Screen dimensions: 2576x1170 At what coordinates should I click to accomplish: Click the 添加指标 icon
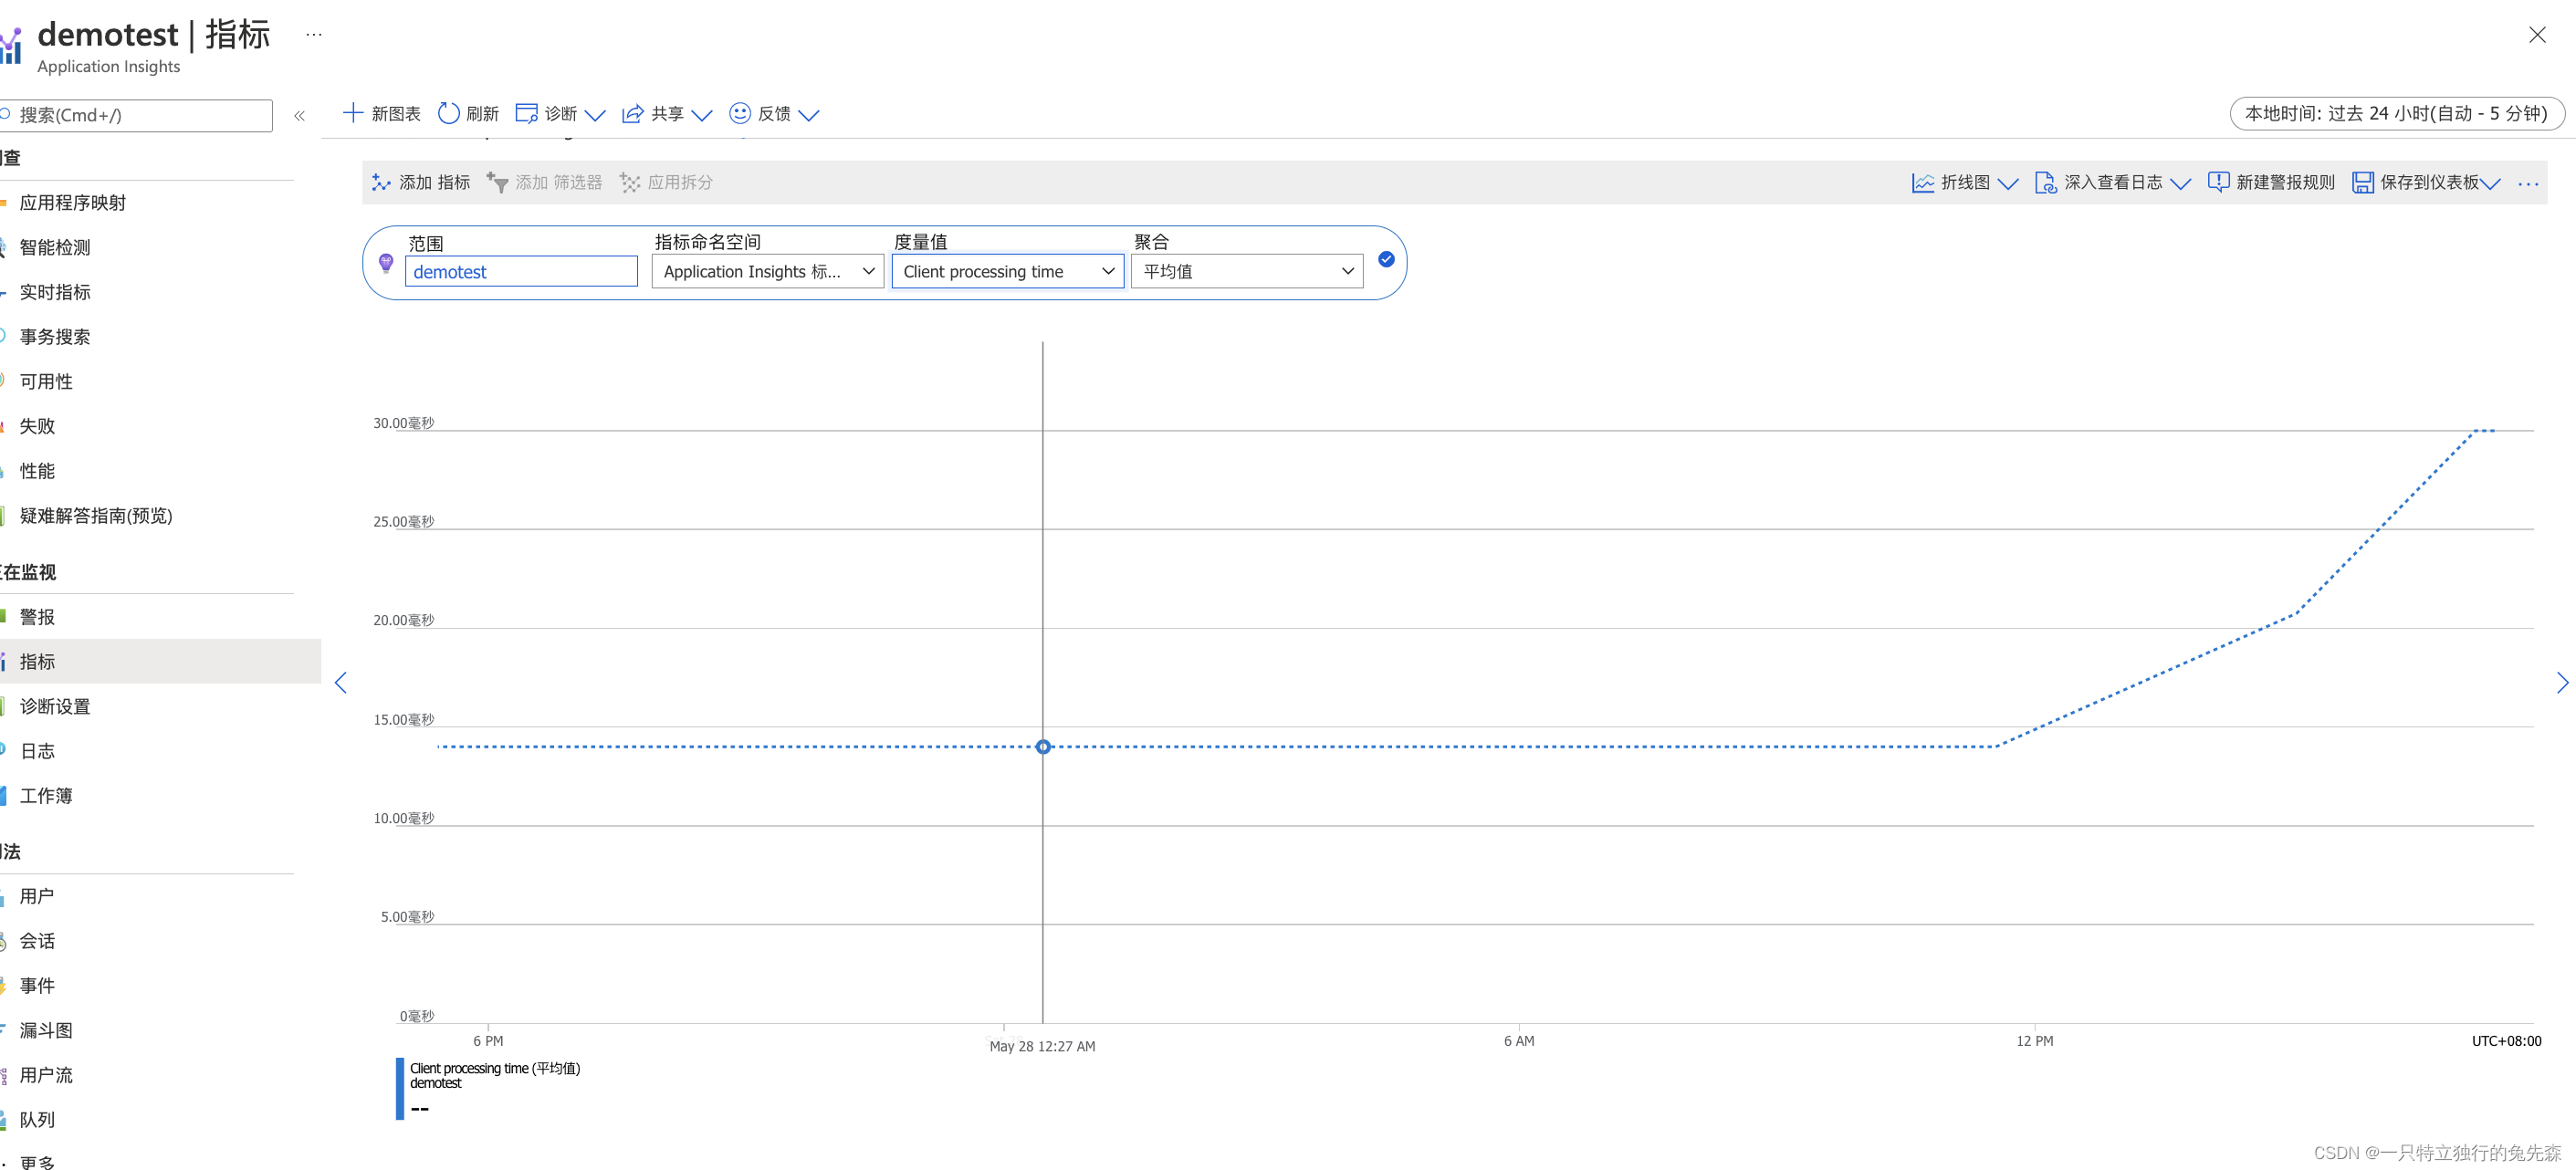tap(381, 182)
